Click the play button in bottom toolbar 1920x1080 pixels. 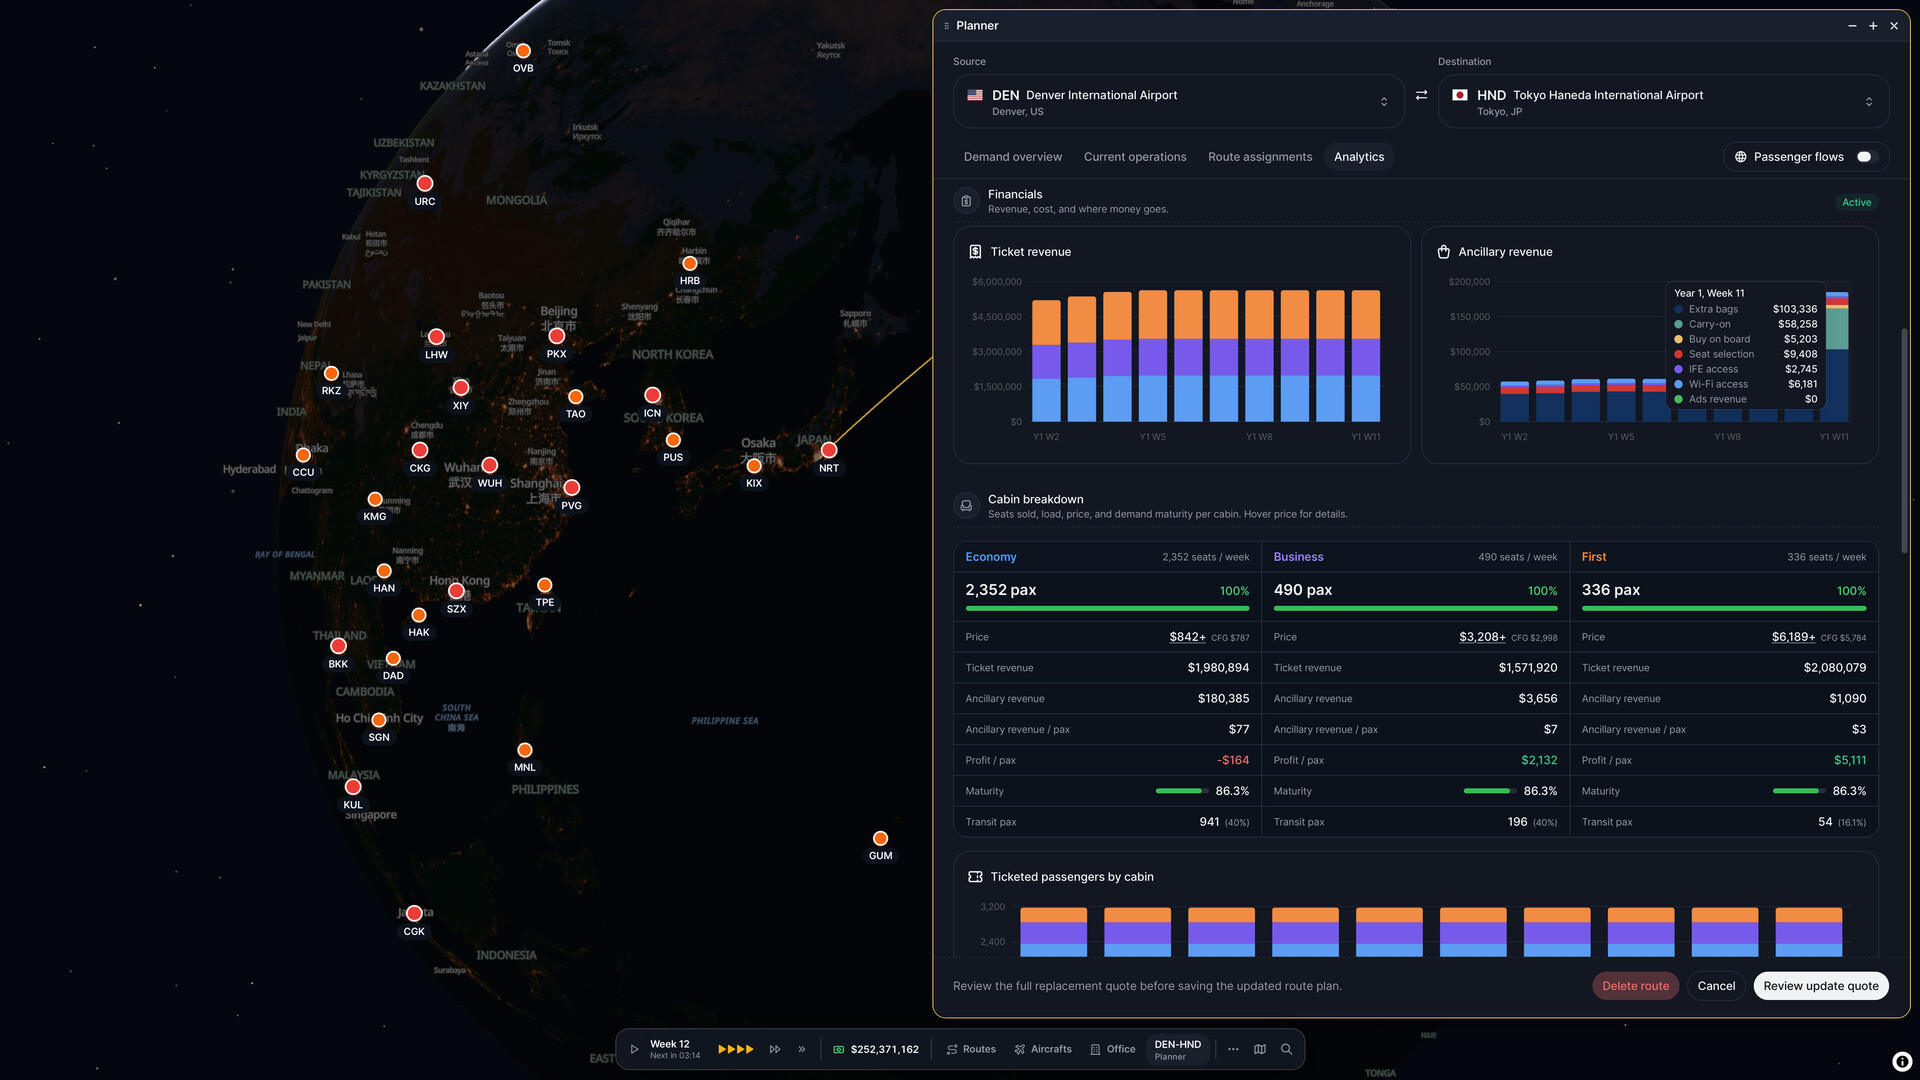tap(634, 1049)
